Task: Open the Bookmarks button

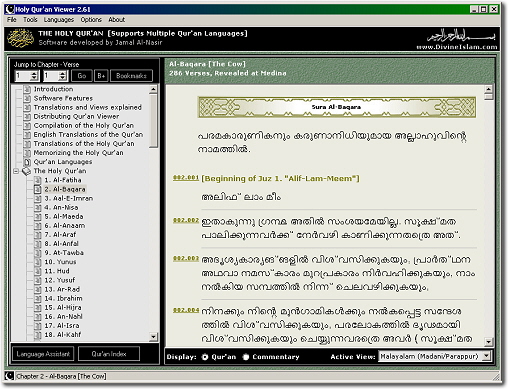Action: (131, 76)
